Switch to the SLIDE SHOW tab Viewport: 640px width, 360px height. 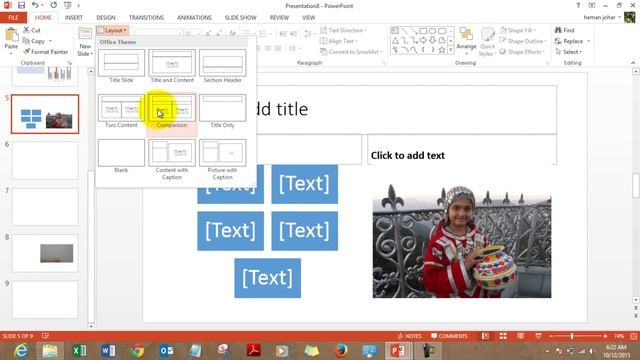[240, 18]
